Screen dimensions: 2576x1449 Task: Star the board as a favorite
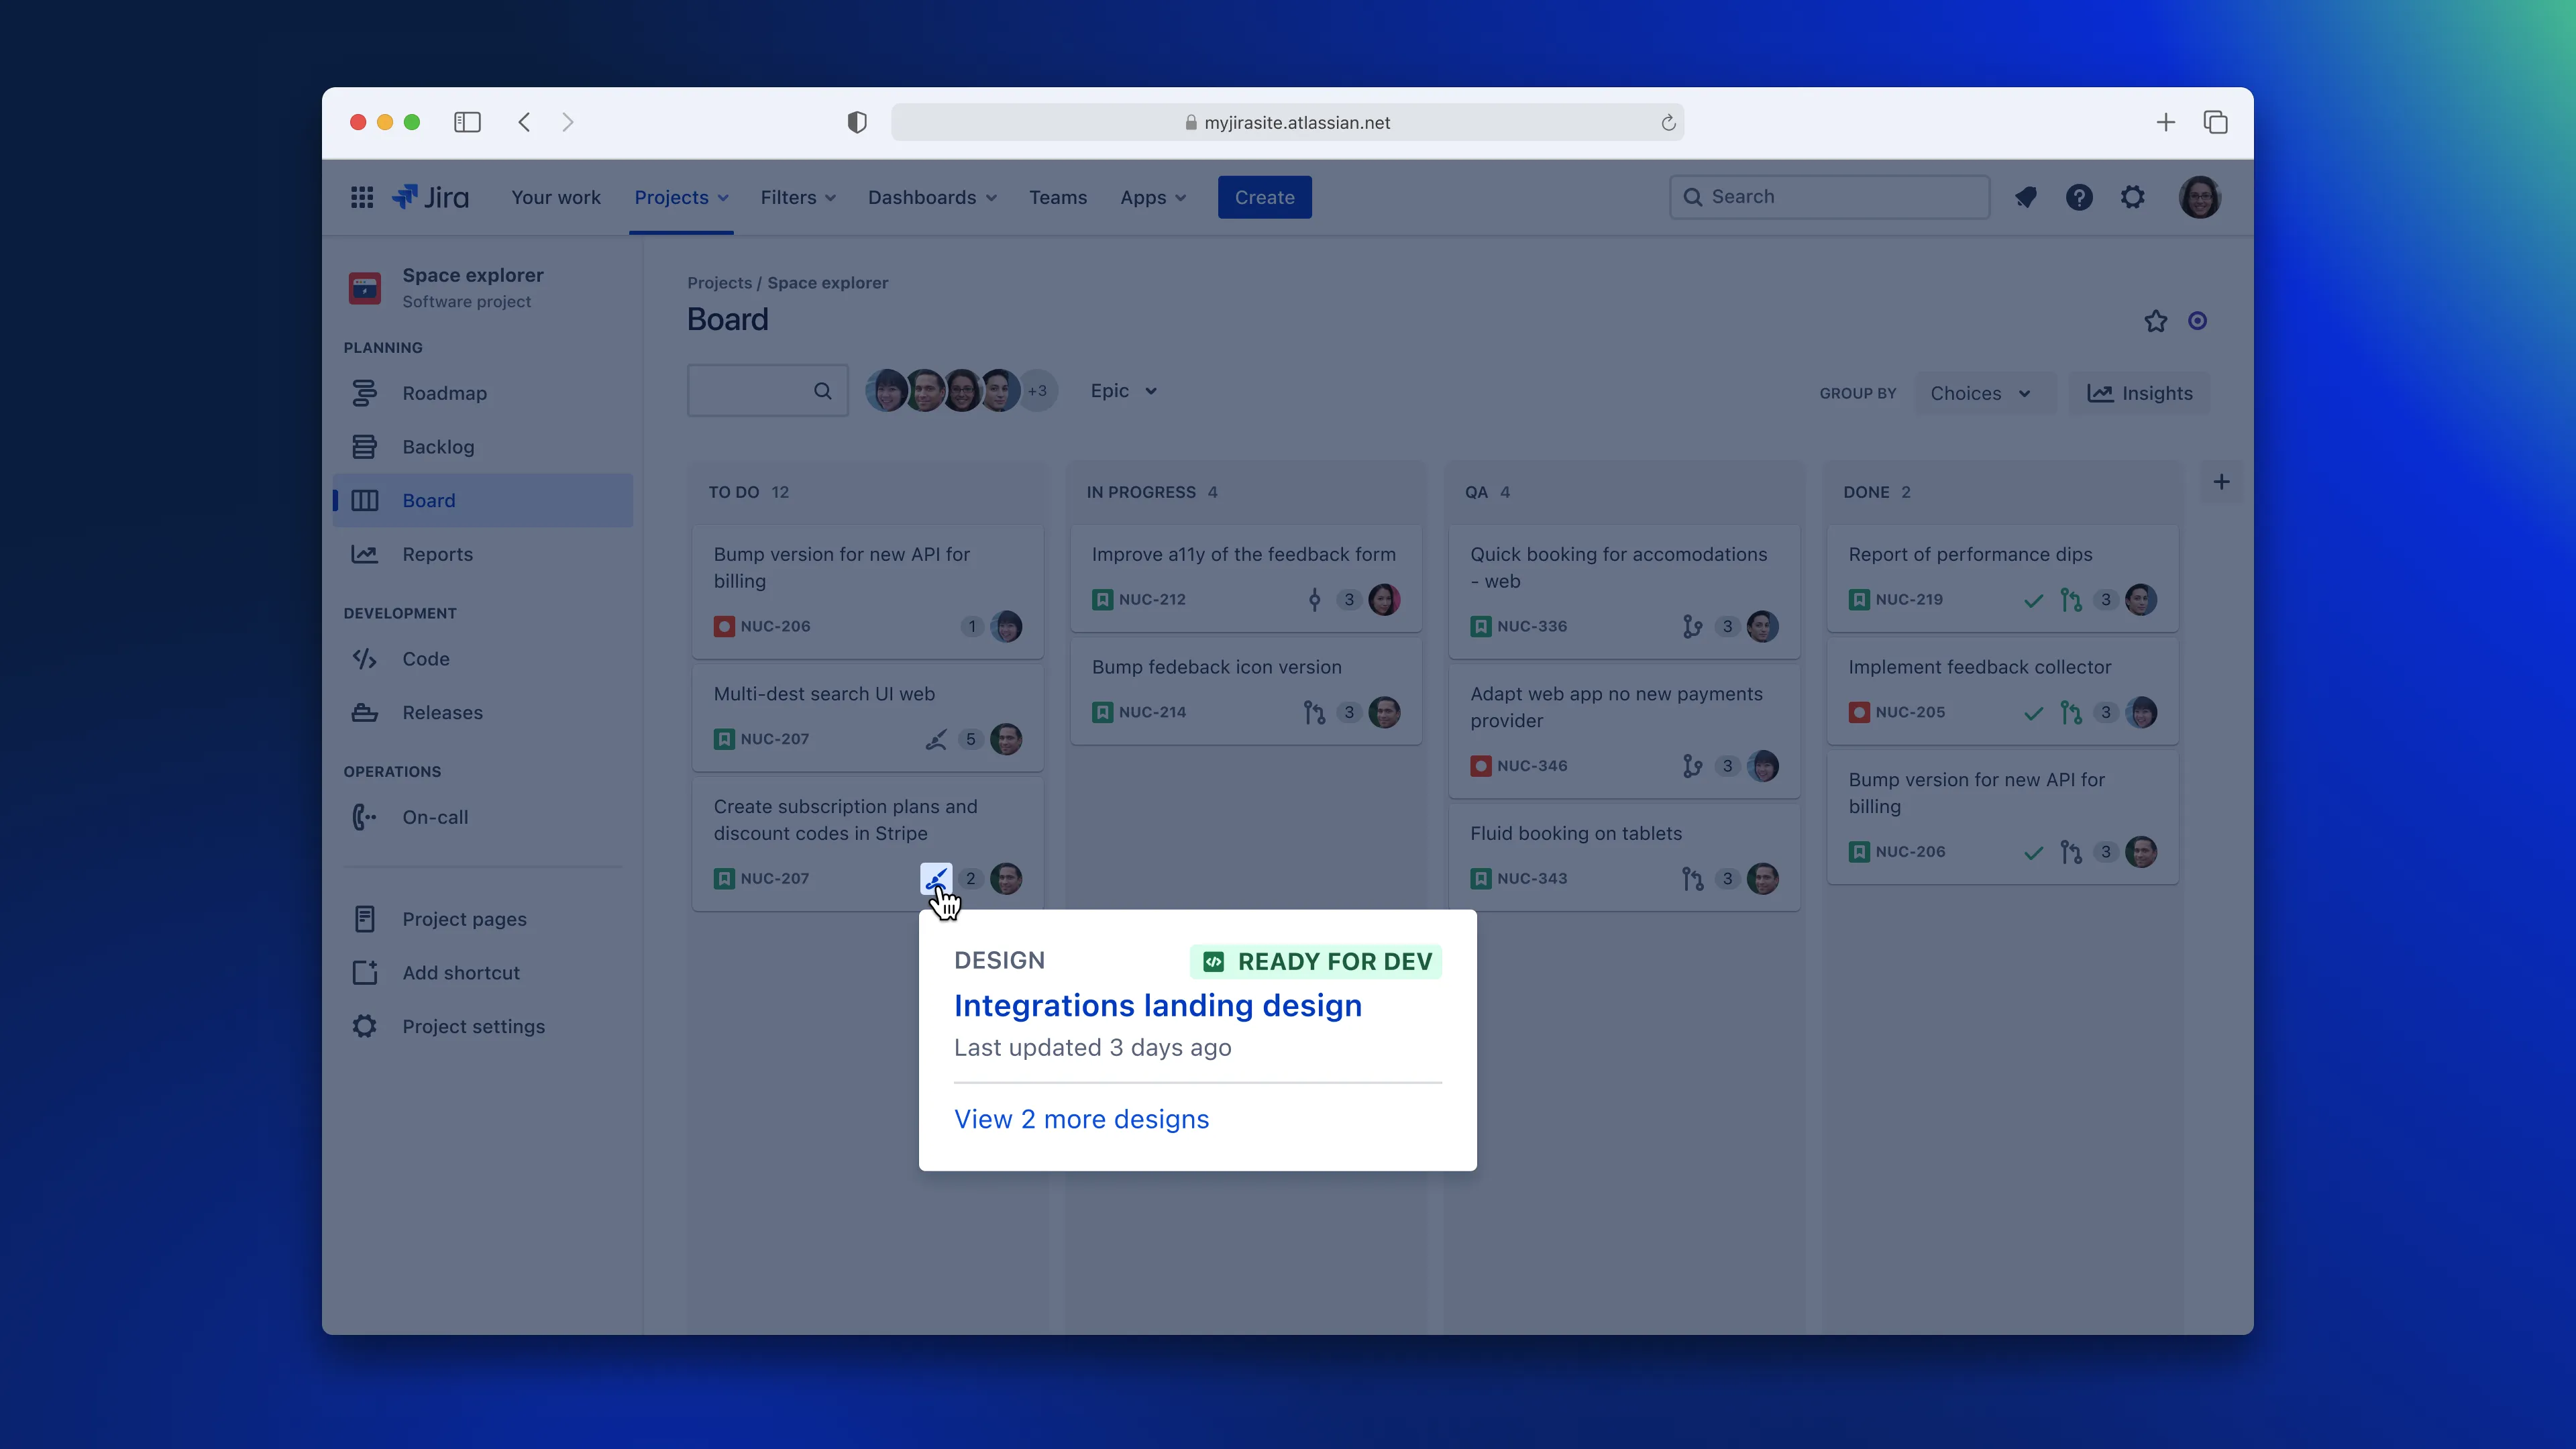2155,321
